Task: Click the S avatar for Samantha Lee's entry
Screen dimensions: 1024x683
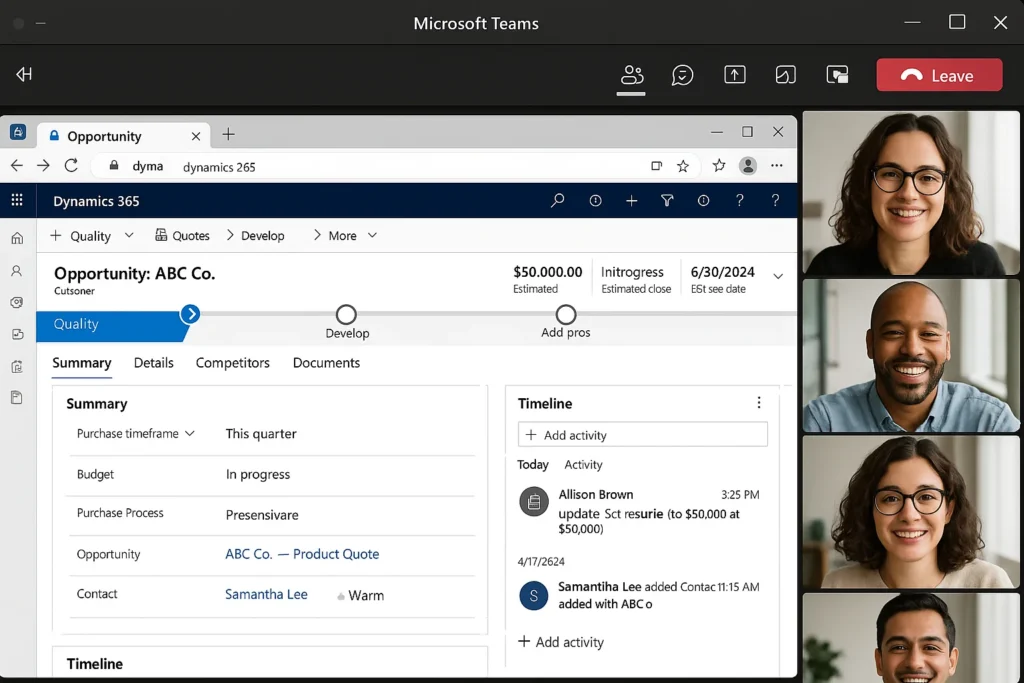Action: pos(534,596)
